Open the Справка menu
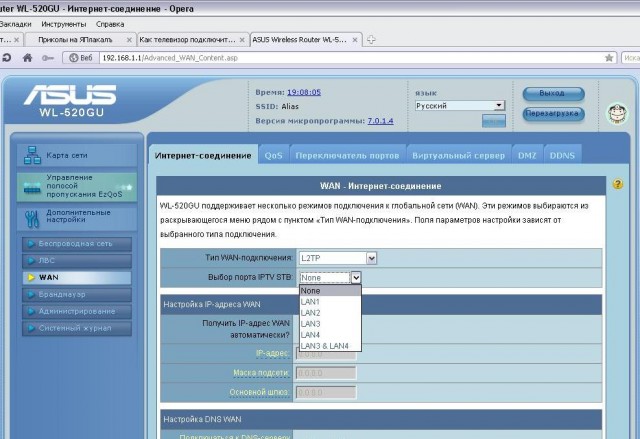640x439 pixels. point(110,24)
